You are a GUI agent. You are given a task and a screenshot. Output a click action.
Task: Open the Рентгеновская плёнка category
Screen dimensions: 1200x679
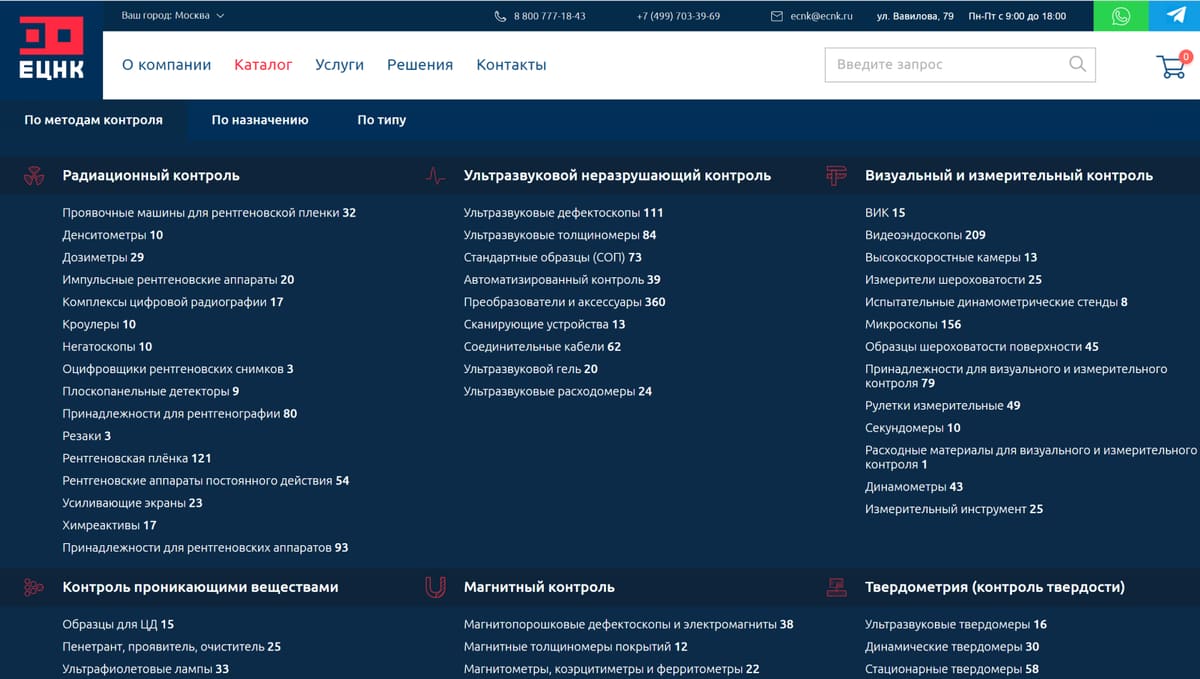[137, 458]
